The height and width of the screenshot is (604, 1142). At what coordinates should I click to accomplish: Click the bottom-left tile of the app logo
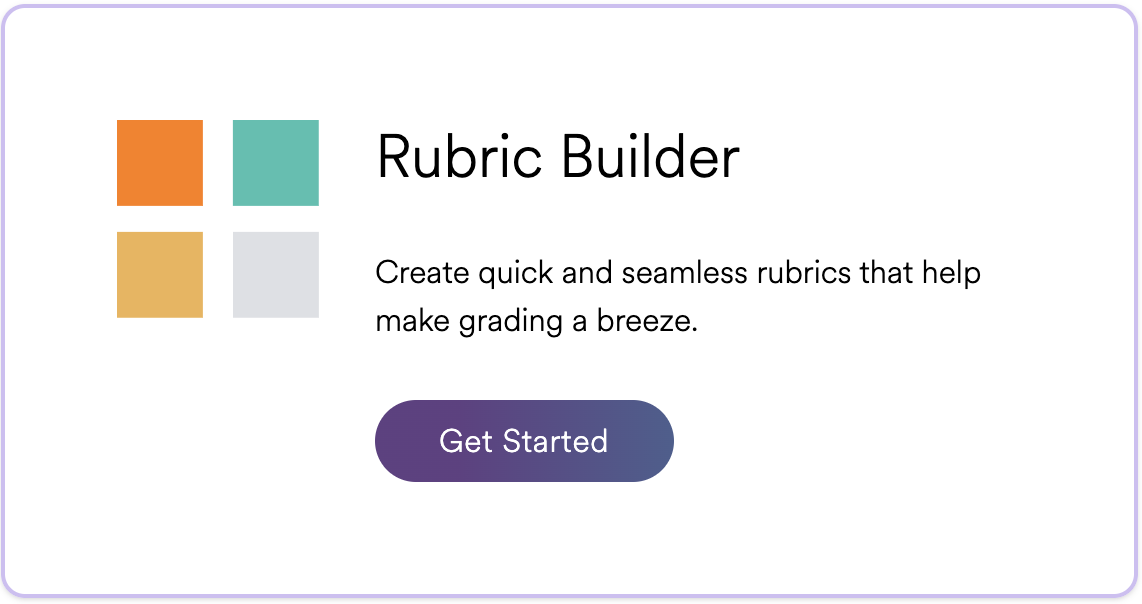160,275
